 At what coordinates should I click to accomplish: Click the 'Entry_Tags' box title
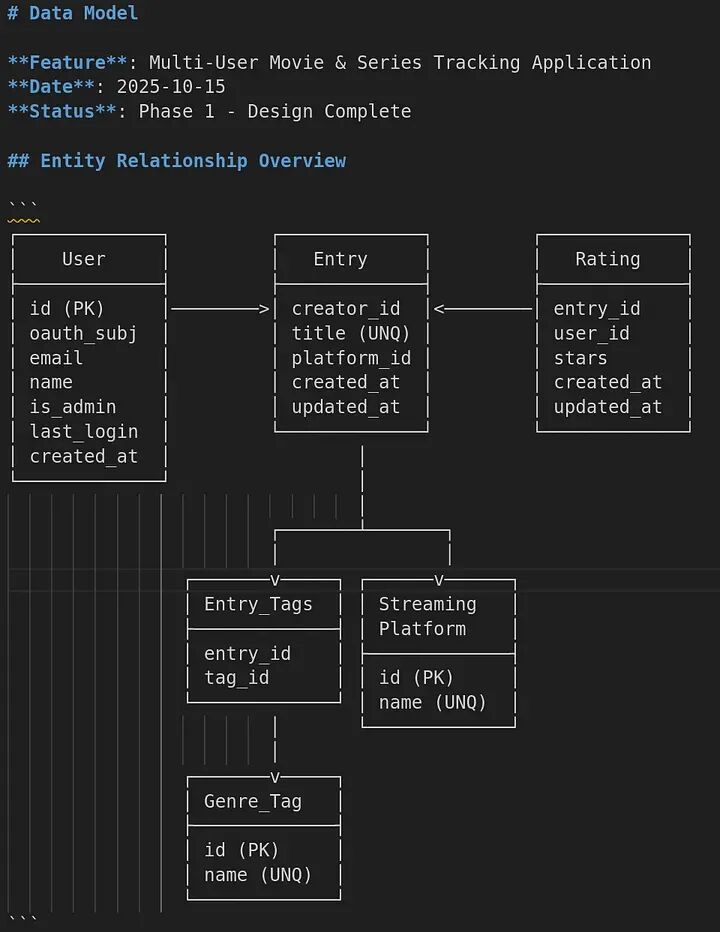[258, 604]
